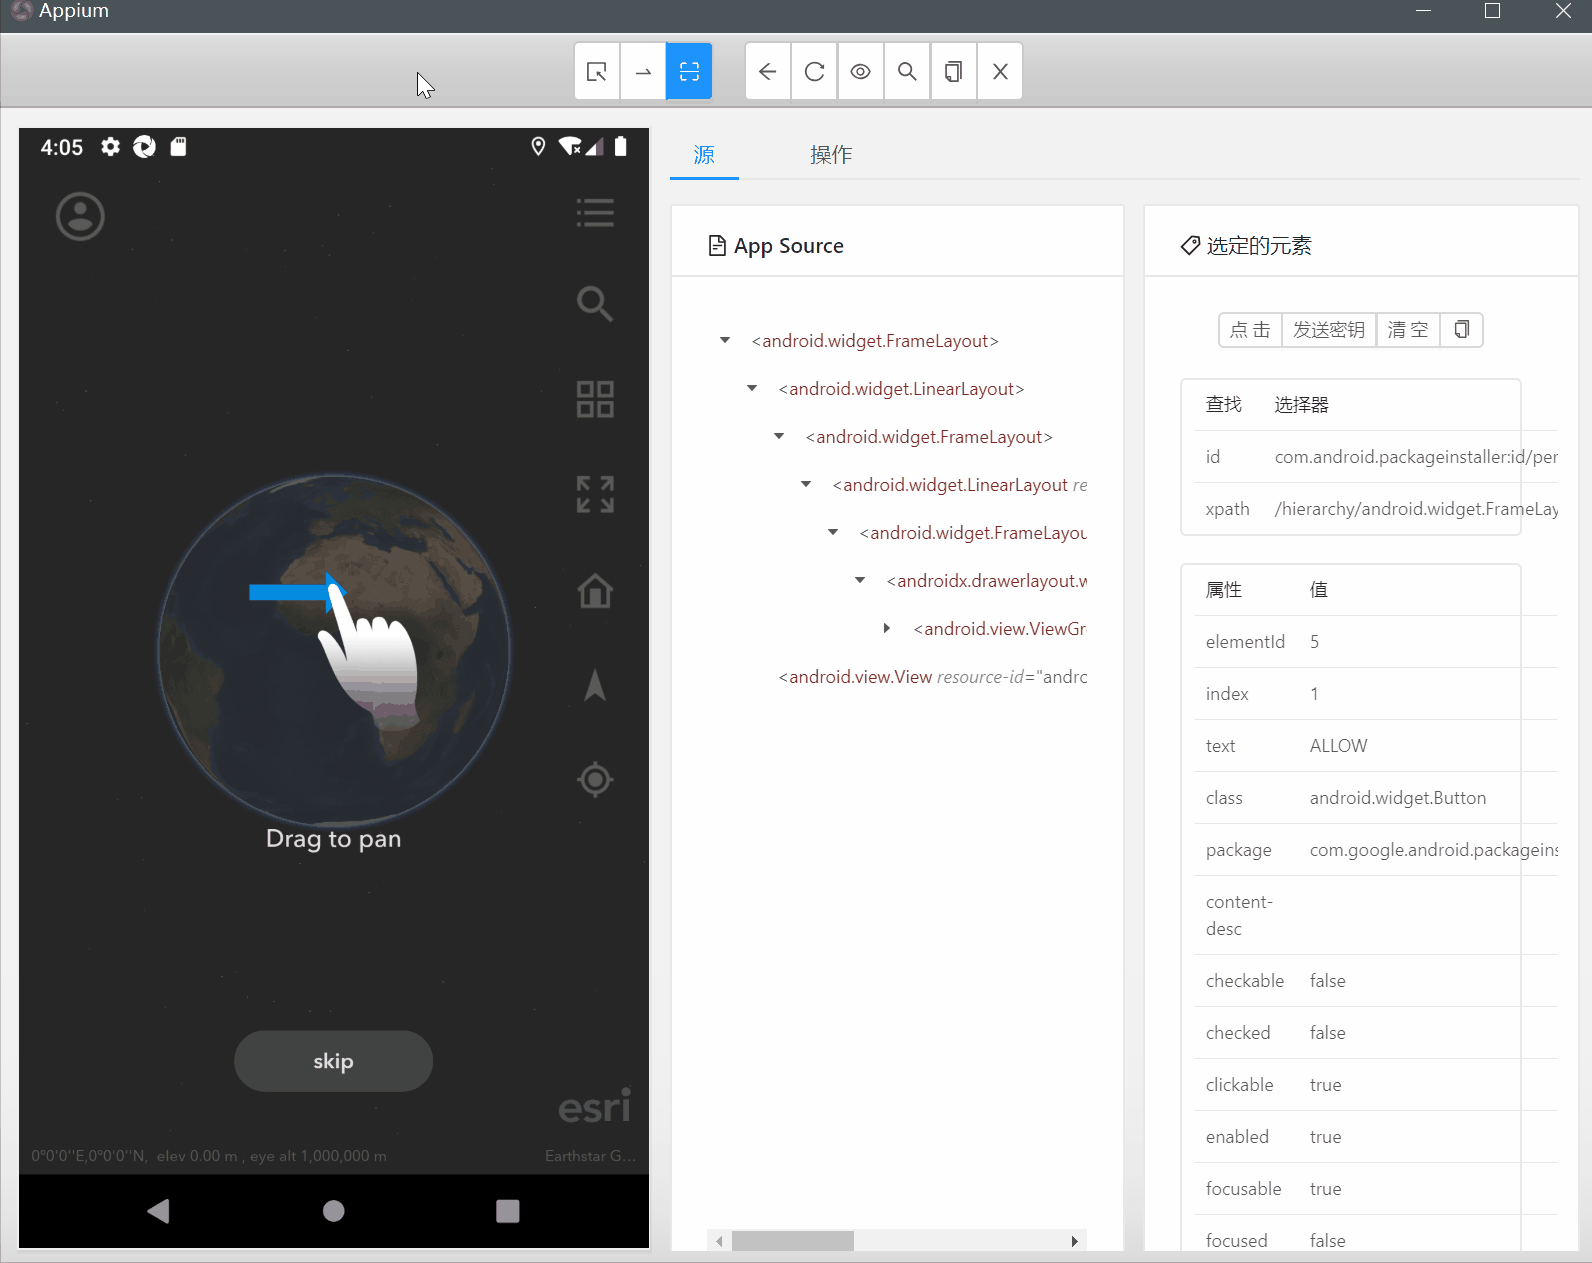The image size is (1592, 1263).
Task: Switch to the 操作 tab
Action: (831, 155)
